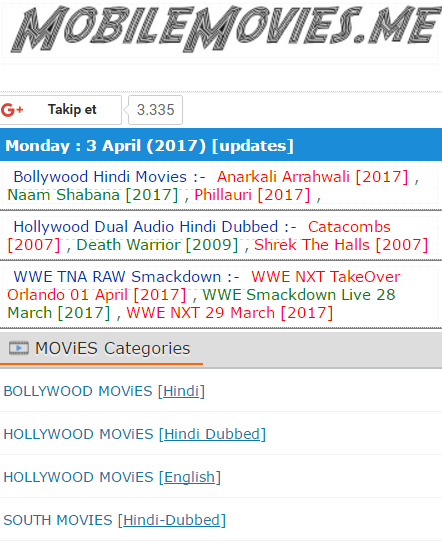The image size is (442, 545).
Task: Click the MobileMovies.me logo banner
Action: point(225,30)
